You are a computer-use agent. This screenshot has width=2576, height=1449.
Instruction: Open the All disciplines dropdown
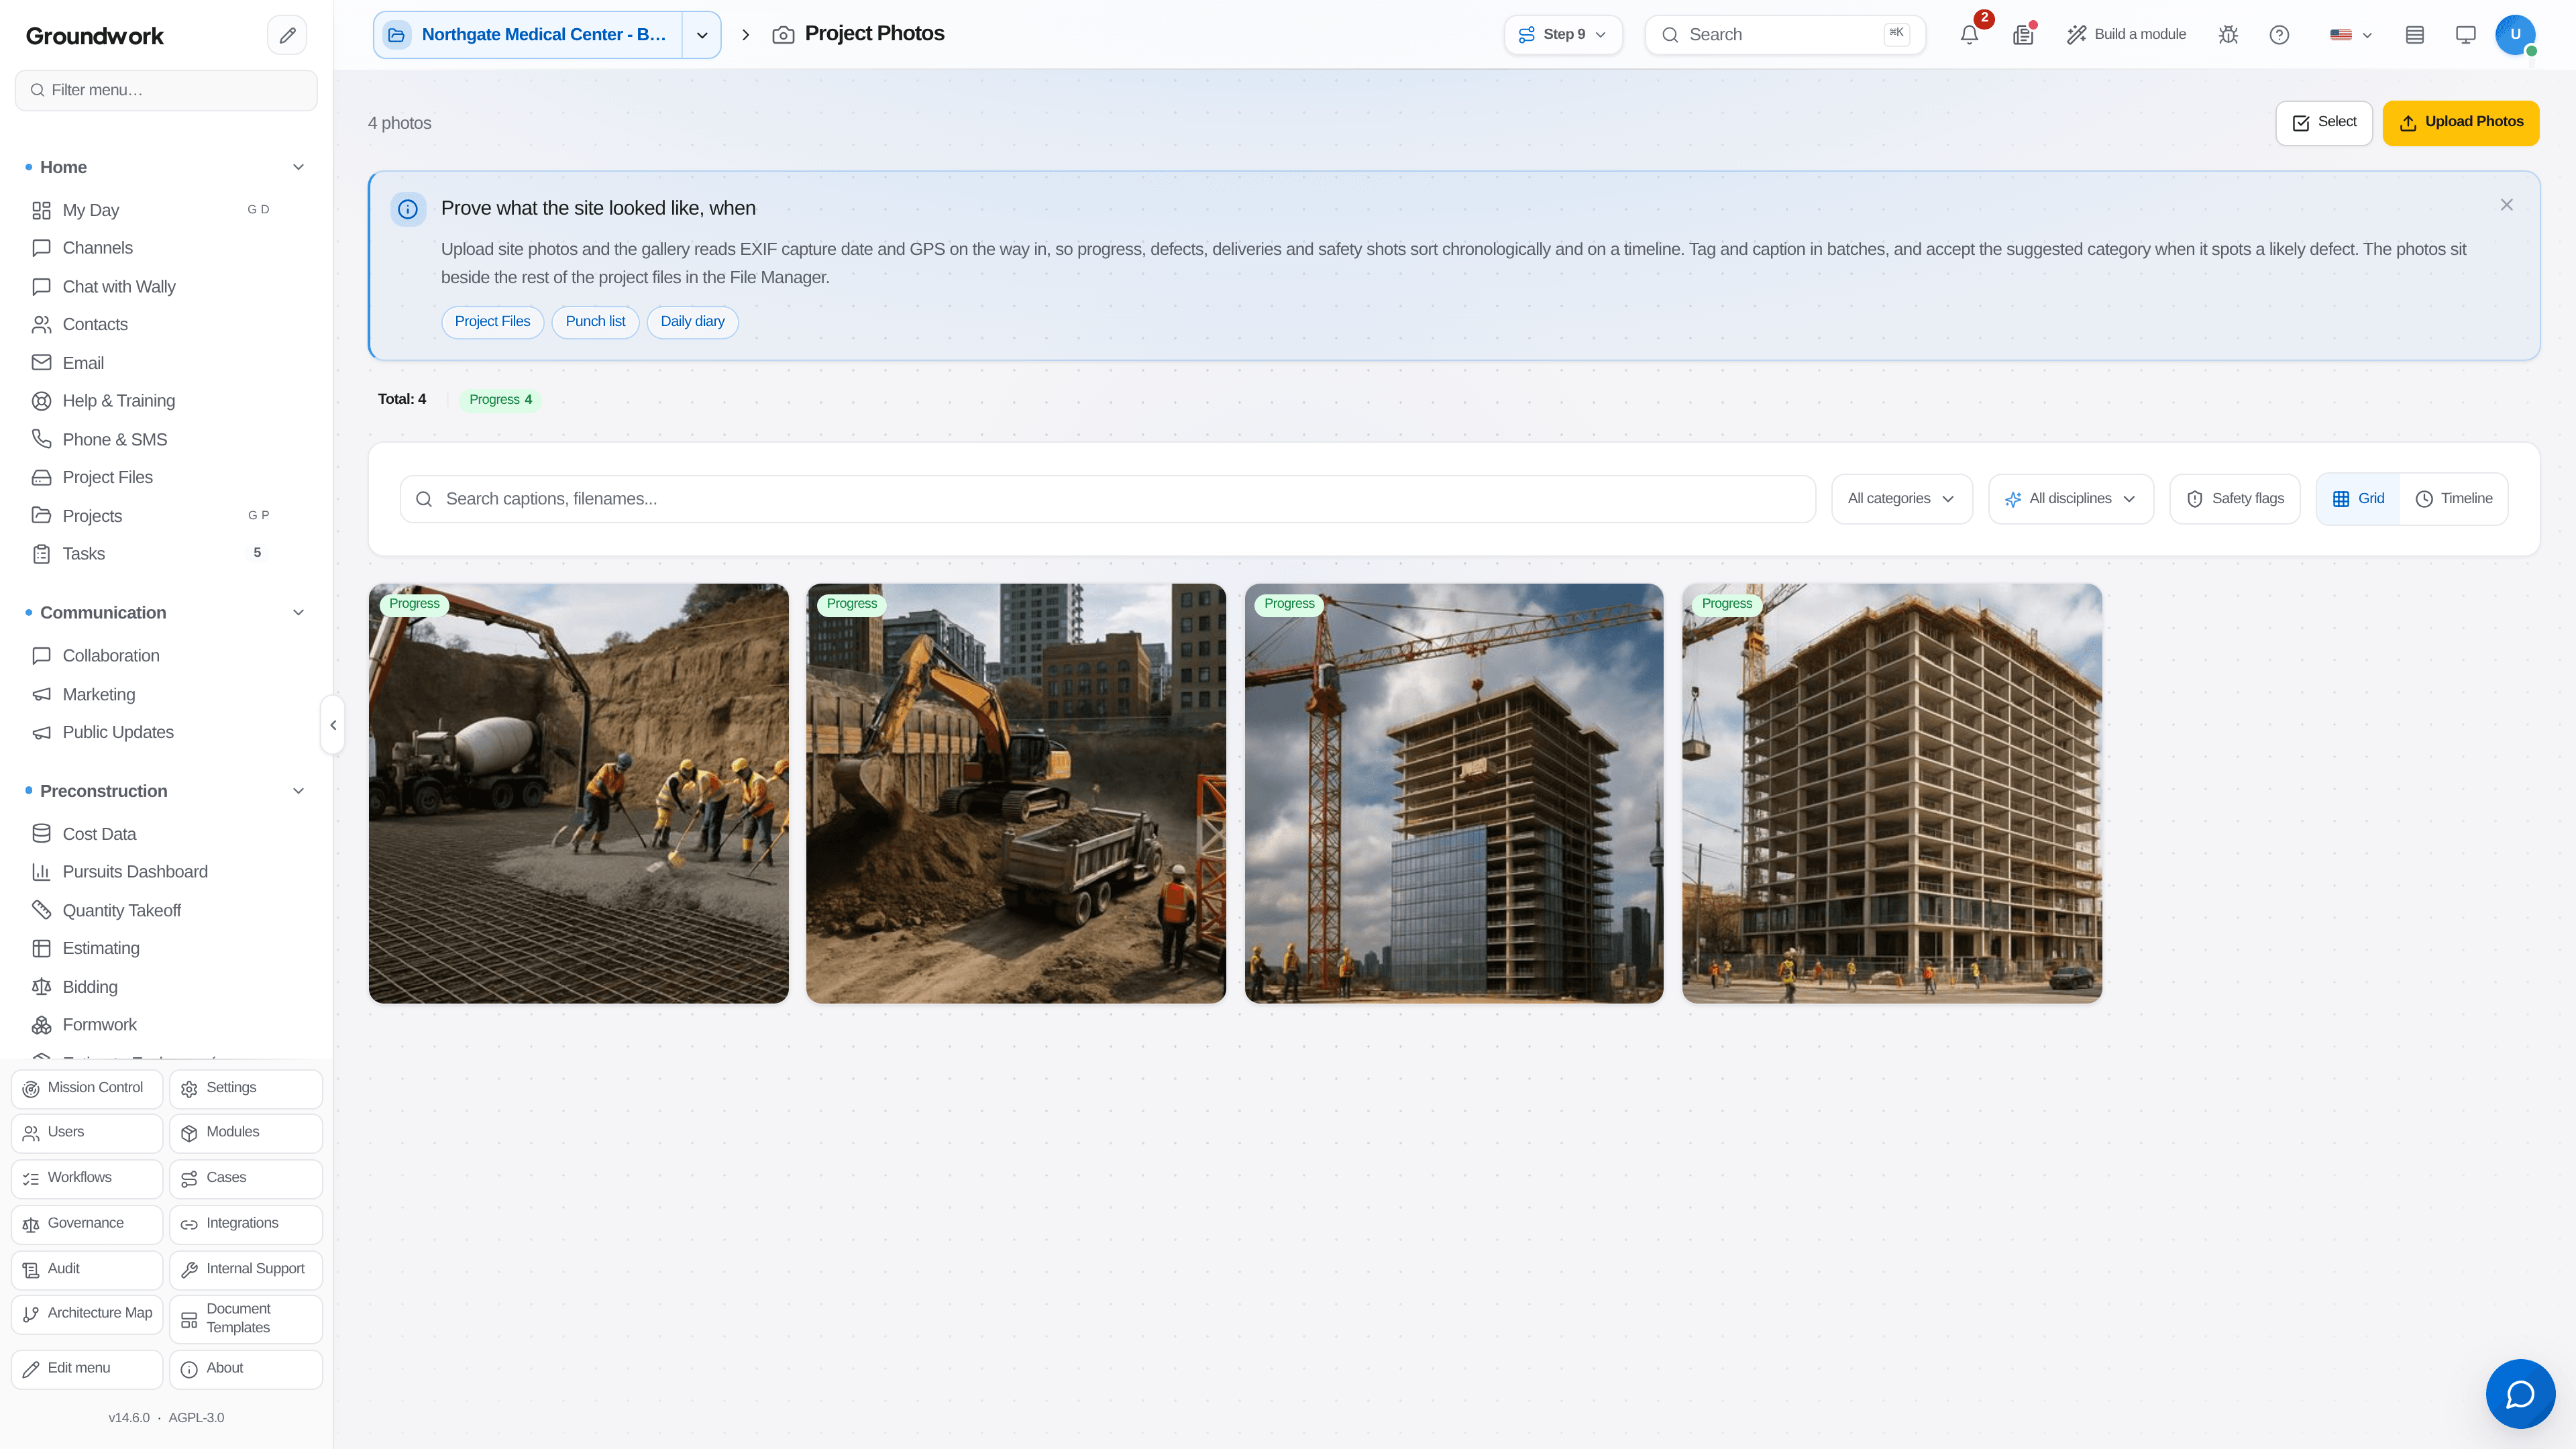(2070, 499)
